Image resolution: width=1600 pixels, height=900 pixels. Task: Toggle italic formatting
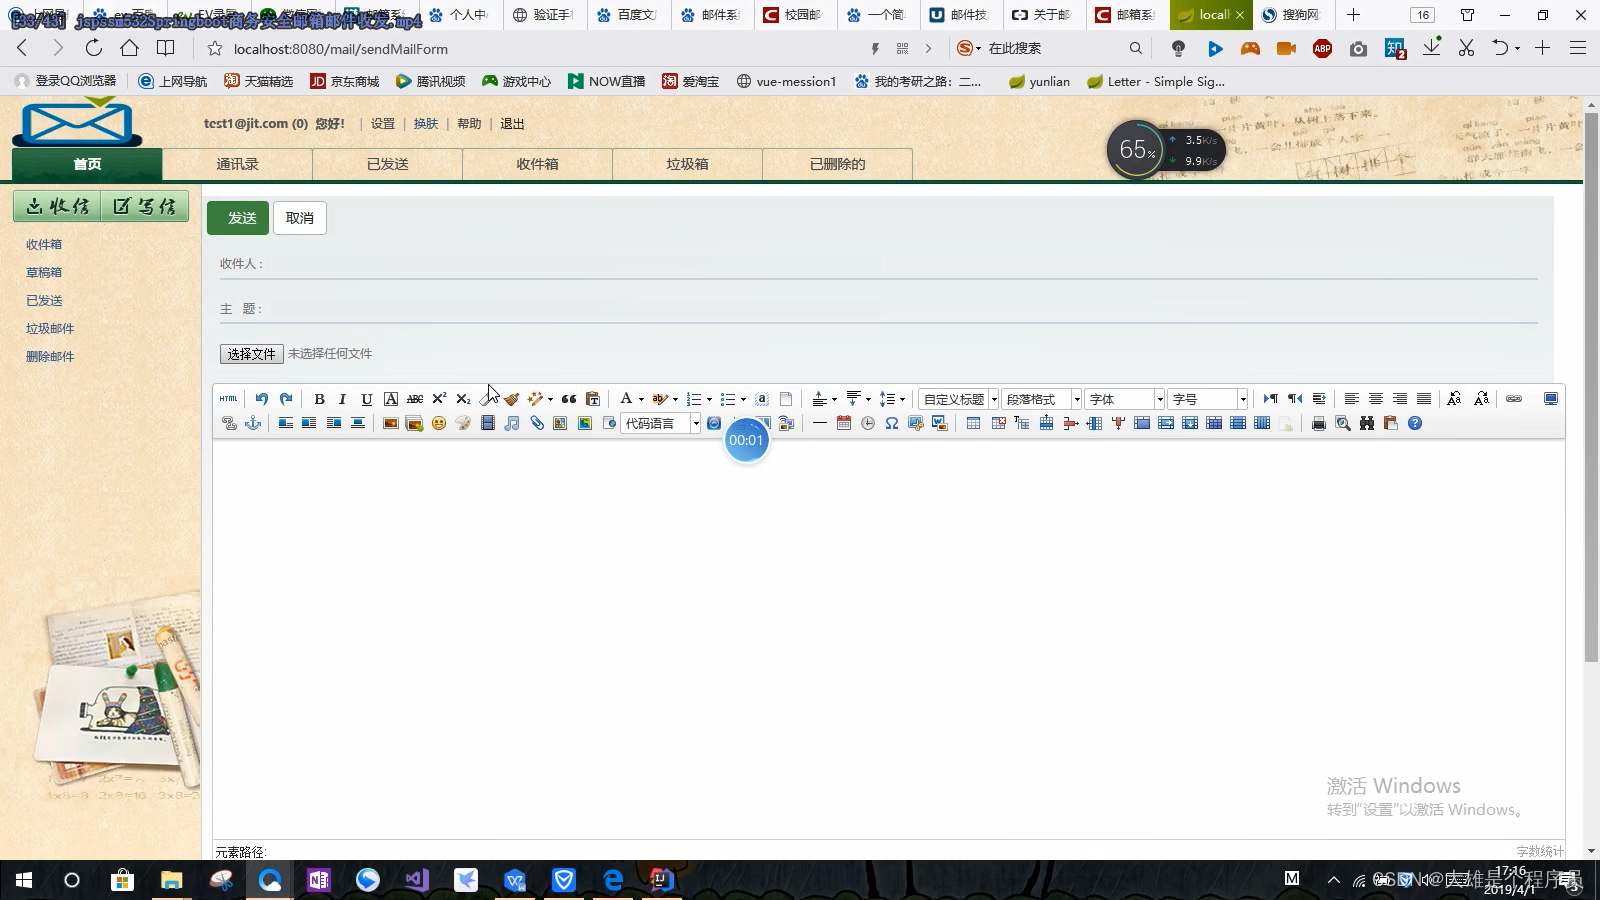342,399
